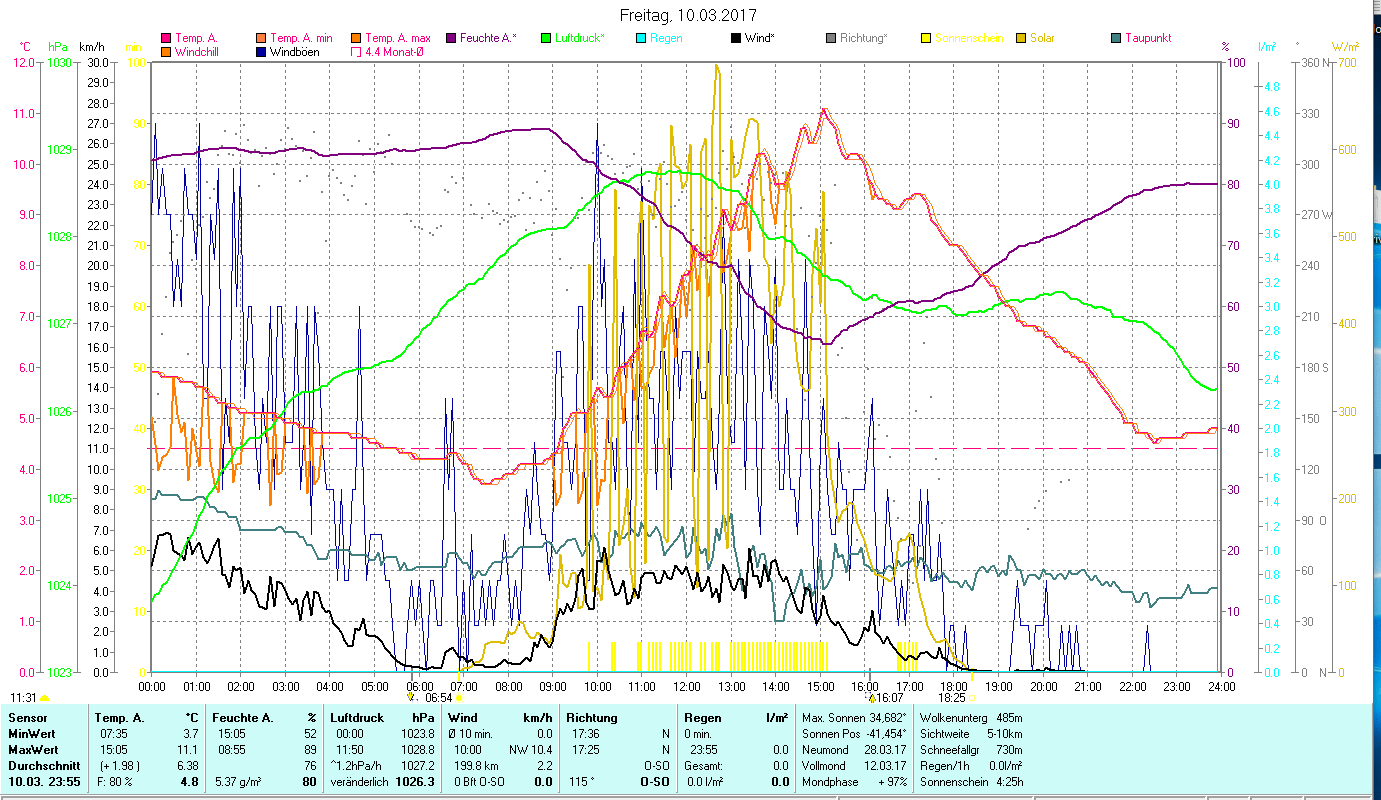Click the MinWert row label
This screenshot has height=800, width=1381.
pyautogui.click(x=33, y=734)
